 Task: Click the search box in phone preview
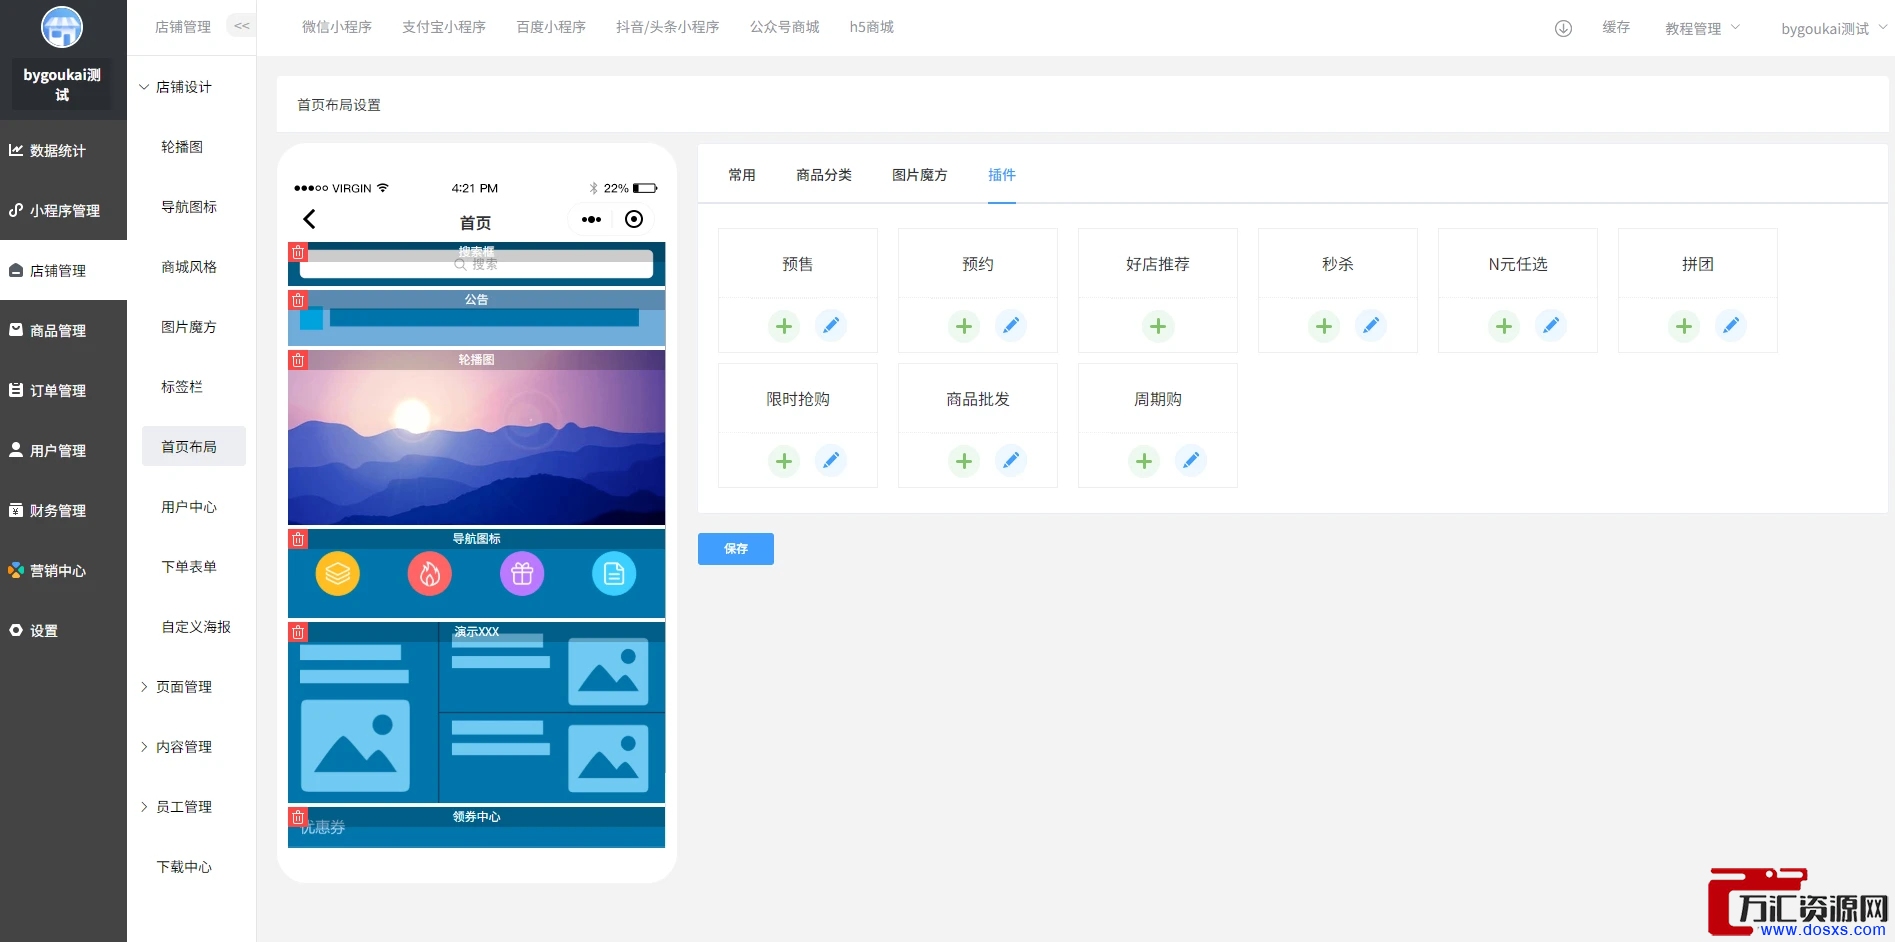tap(476, 265)
